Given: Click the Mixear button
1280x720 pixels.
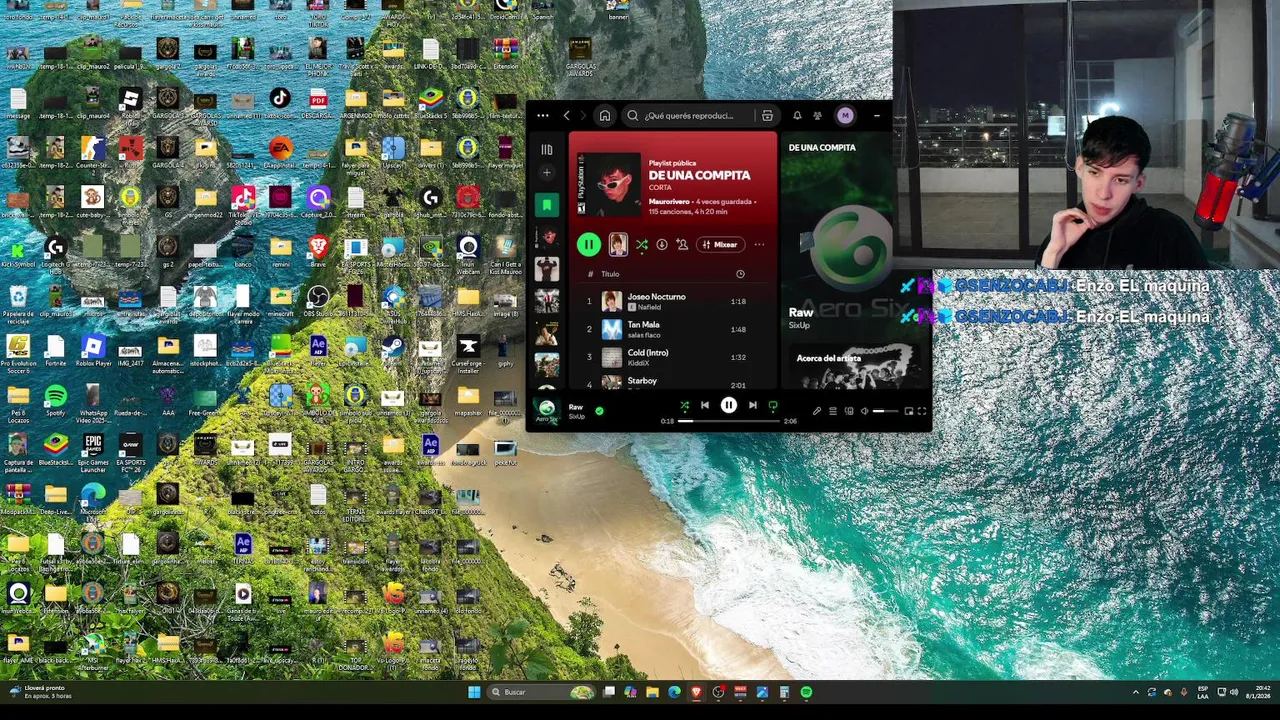Looking at the screenshot, I should tap(720, 244).
